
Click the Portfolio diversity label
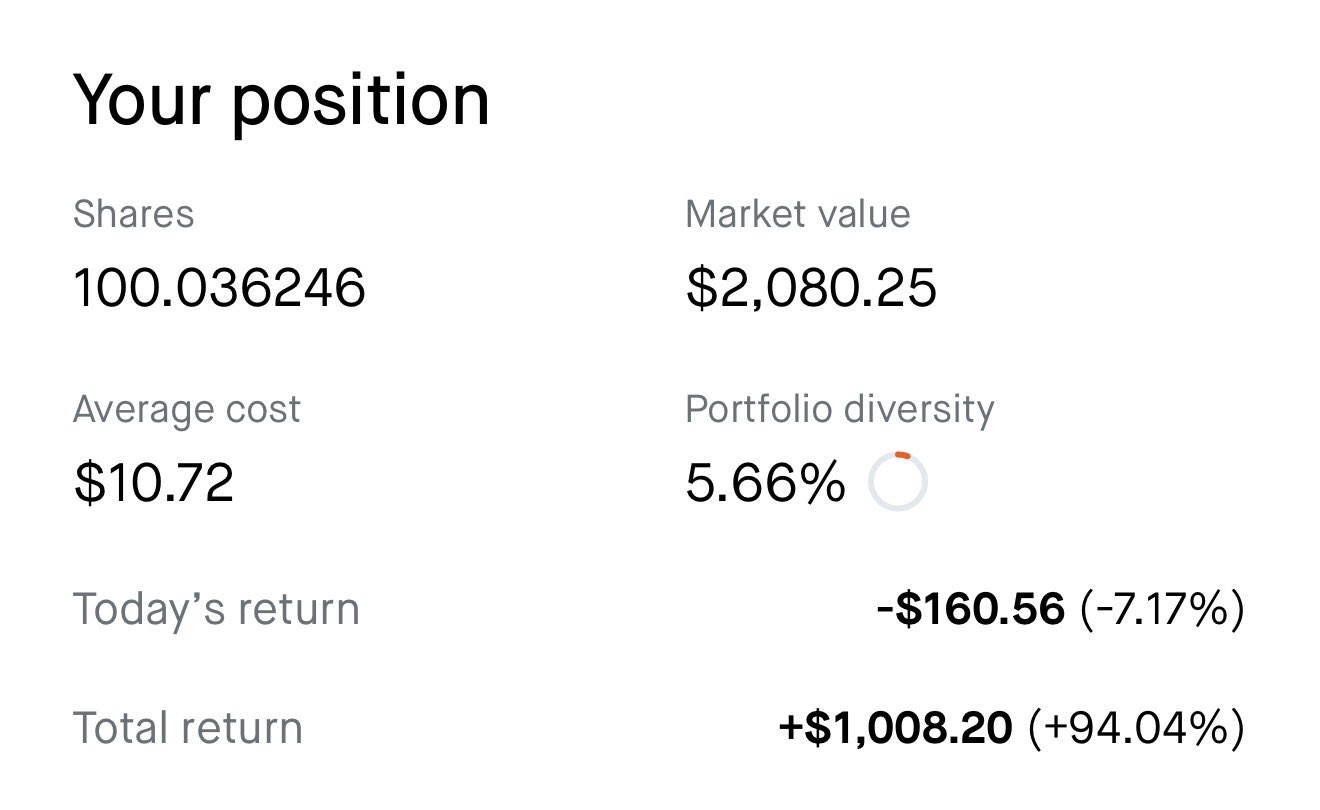(840, 410)
